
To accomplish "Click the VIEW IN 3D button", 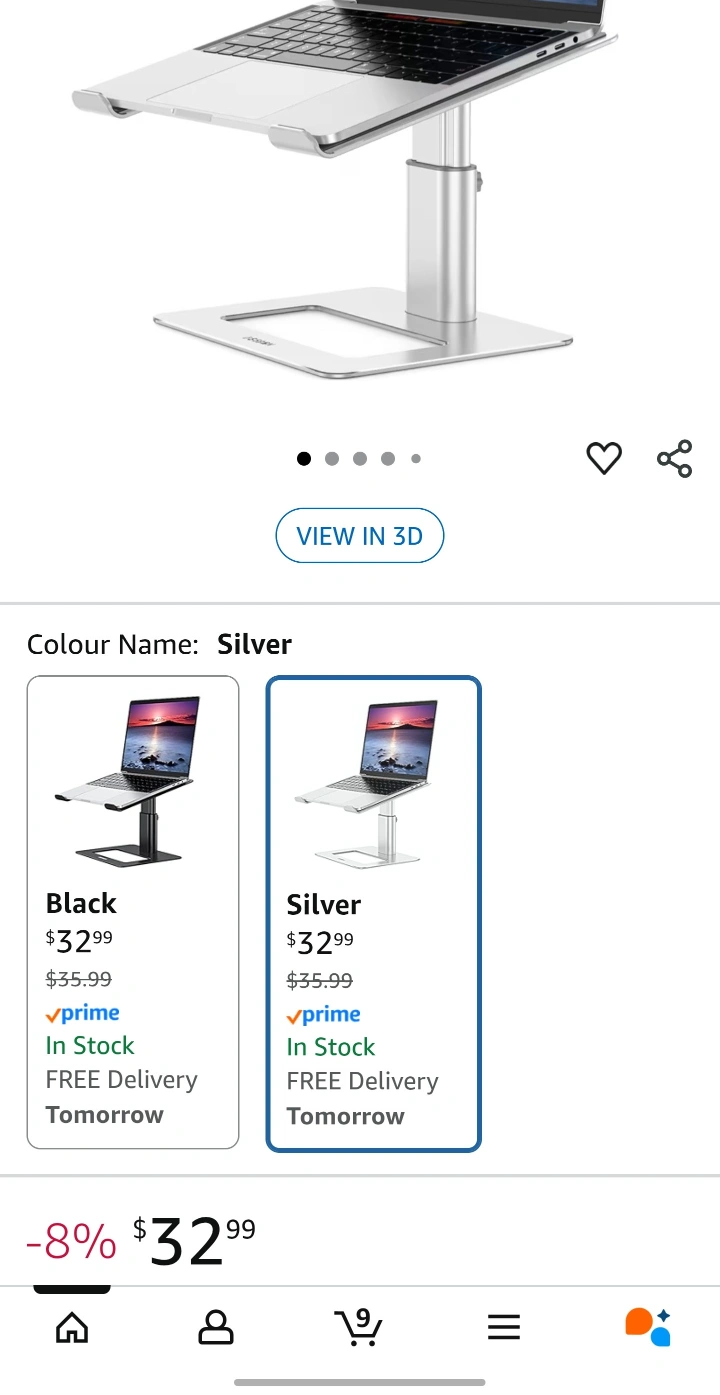I will (359, 536).
